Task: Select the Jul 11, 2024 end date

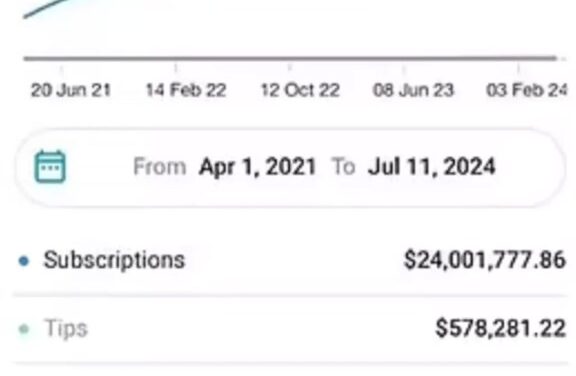Action: click(432, 167)
